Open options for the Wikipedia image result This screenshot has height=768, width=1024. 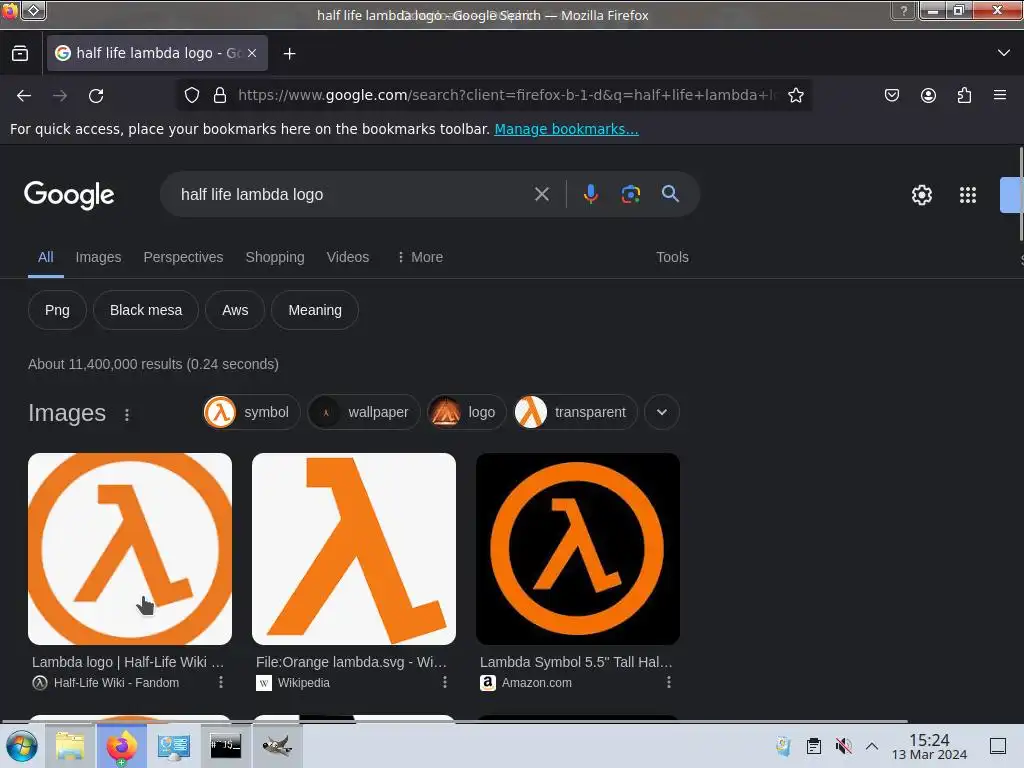click(445, 682)
